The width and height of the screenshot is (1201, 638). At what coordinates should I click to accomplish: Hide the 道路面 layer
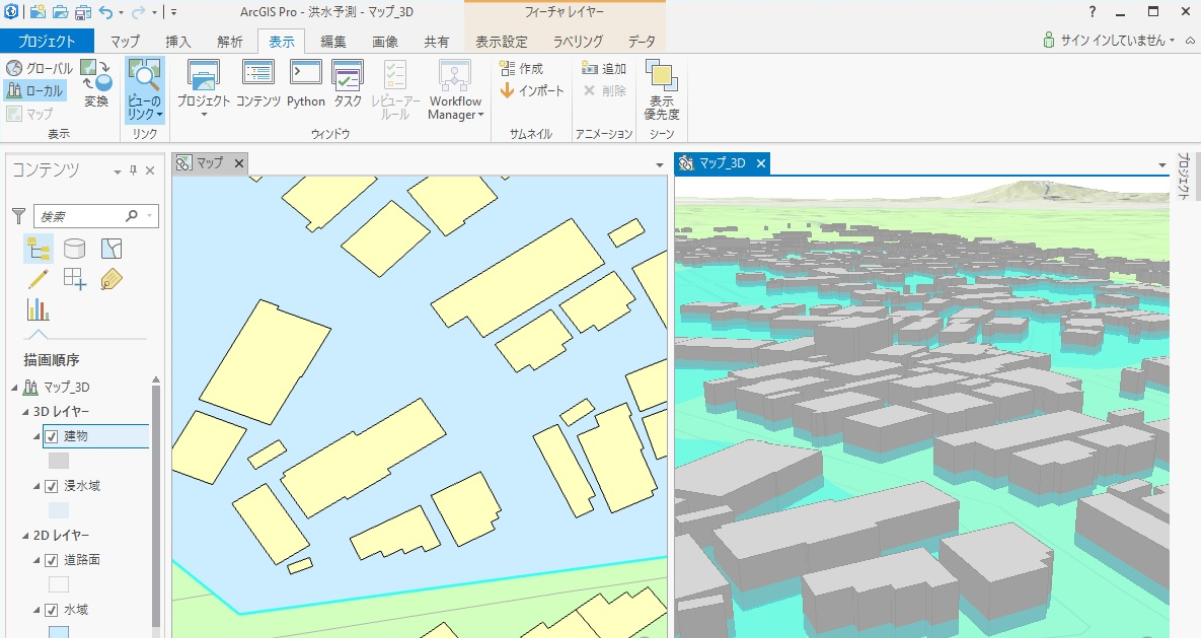click(x=52, y=560)
